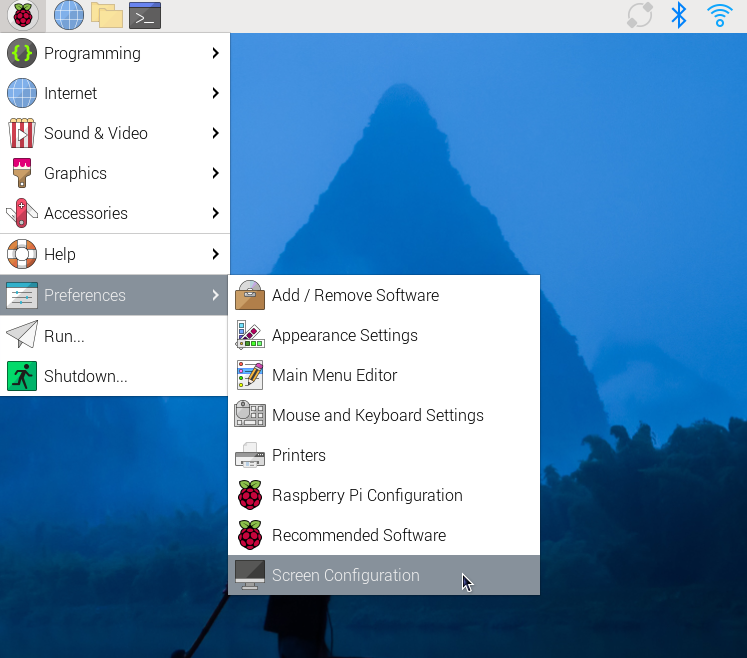Click the Run paper plane icon
Screen dimensions: 747x658
pos(21,335)
